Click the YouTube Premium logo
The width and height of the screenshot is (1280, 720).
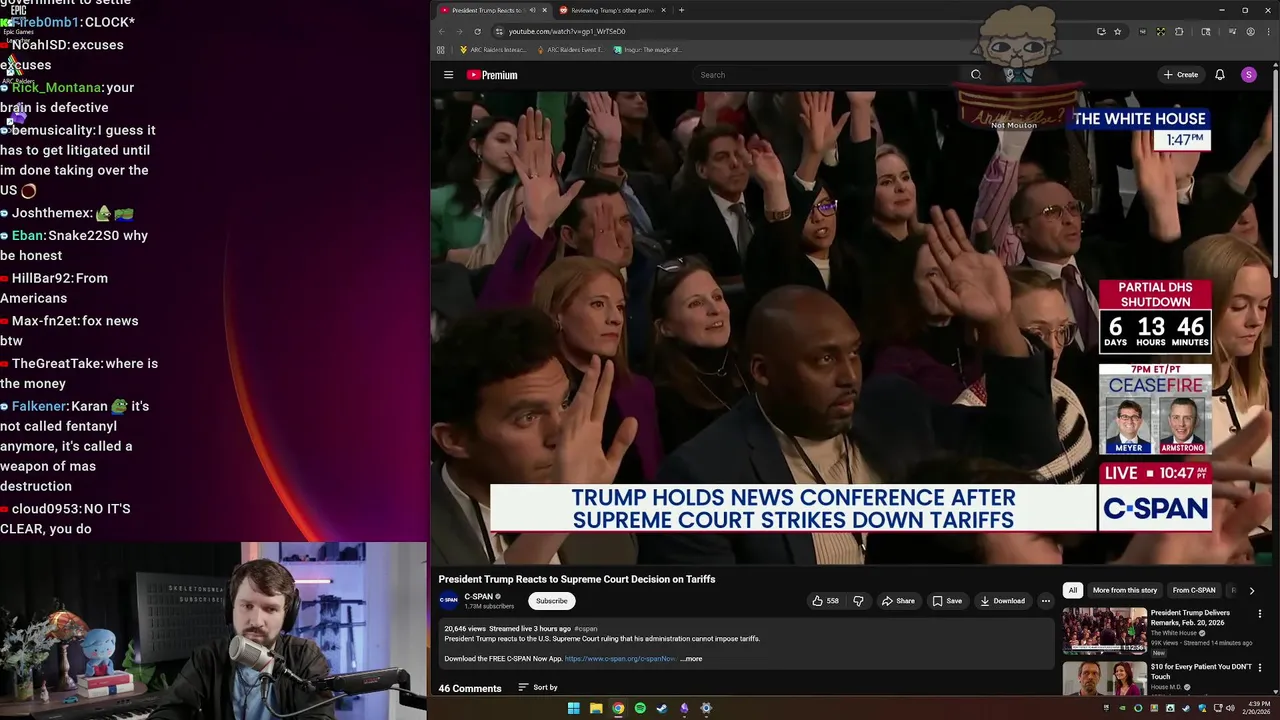tap(492, 75)
